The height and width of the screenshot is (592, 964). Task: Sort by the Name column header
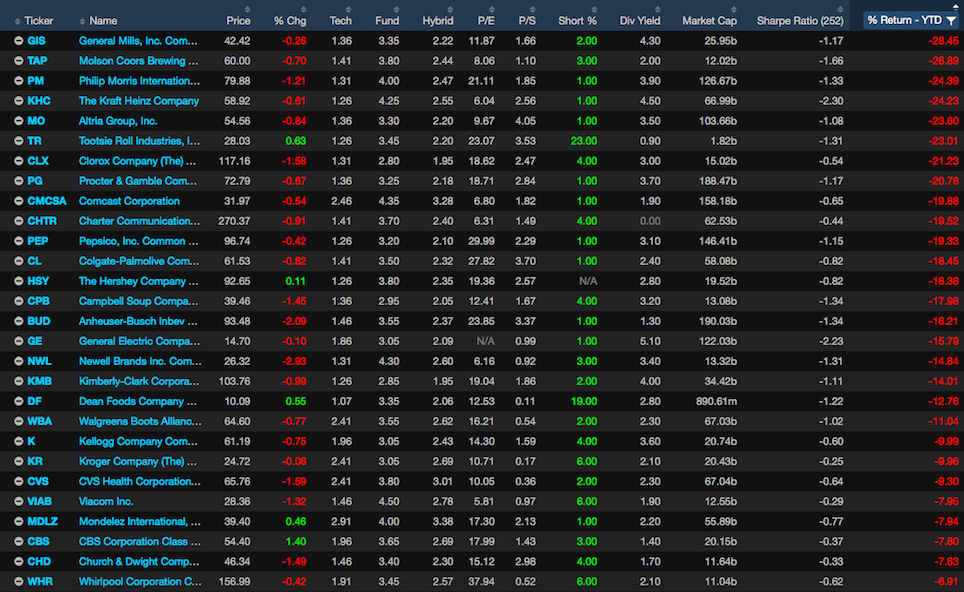point(103,21)
